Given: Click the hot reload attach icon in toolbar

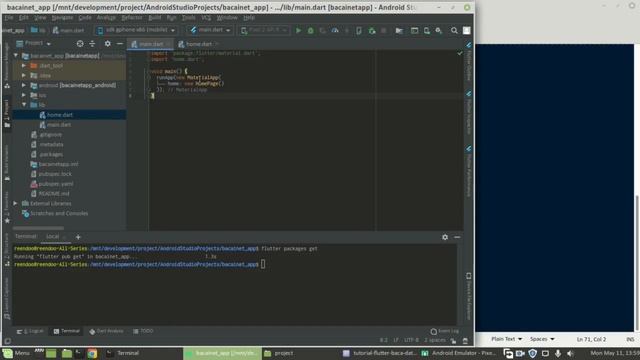Looking at the screenshot, I should 371,31.
